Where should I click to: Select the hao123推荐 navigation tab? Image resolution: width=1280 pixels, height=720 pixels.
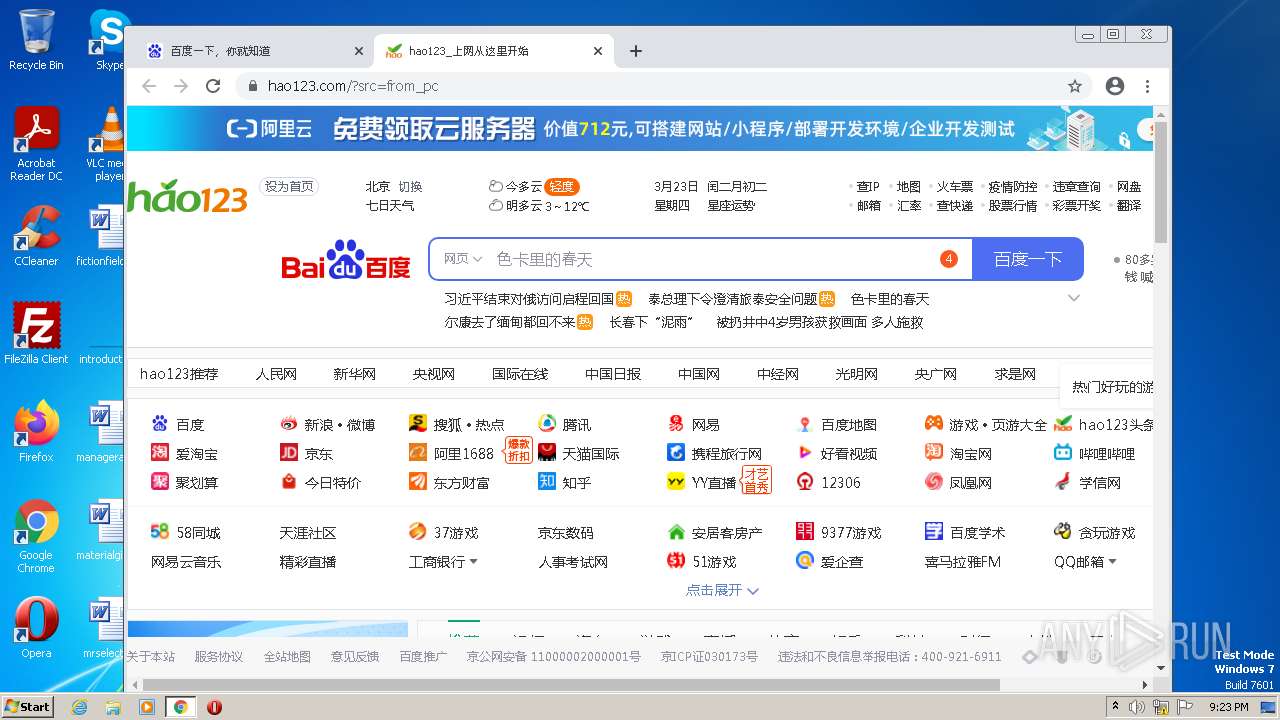point(179,374)
